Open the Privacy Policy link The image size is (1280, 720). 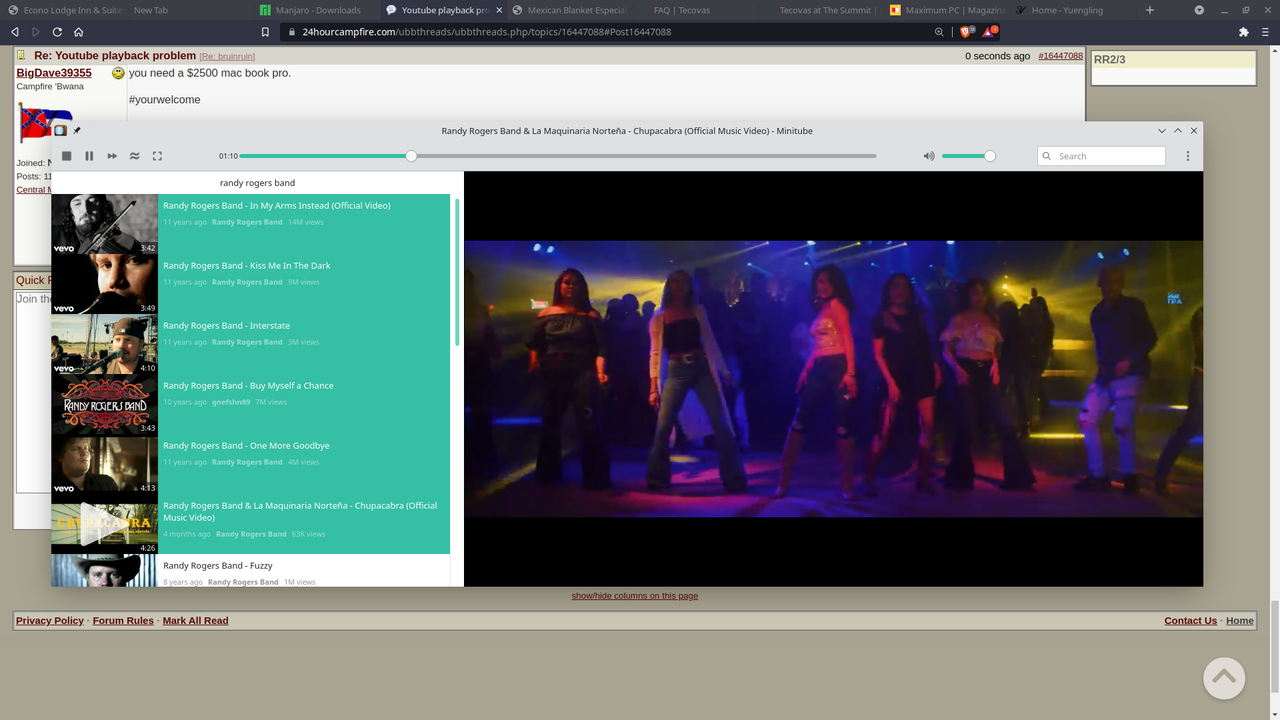click(50, 621)
